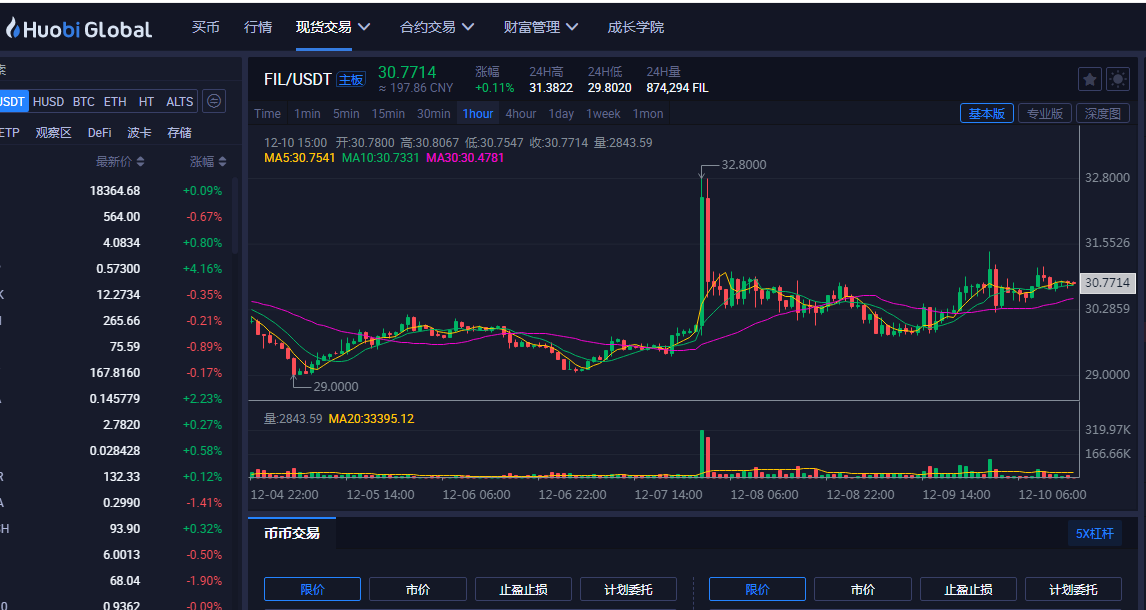1146x610 pixels.
Task: Switch quote currency to BTC
Action: (x=83, y=101)
